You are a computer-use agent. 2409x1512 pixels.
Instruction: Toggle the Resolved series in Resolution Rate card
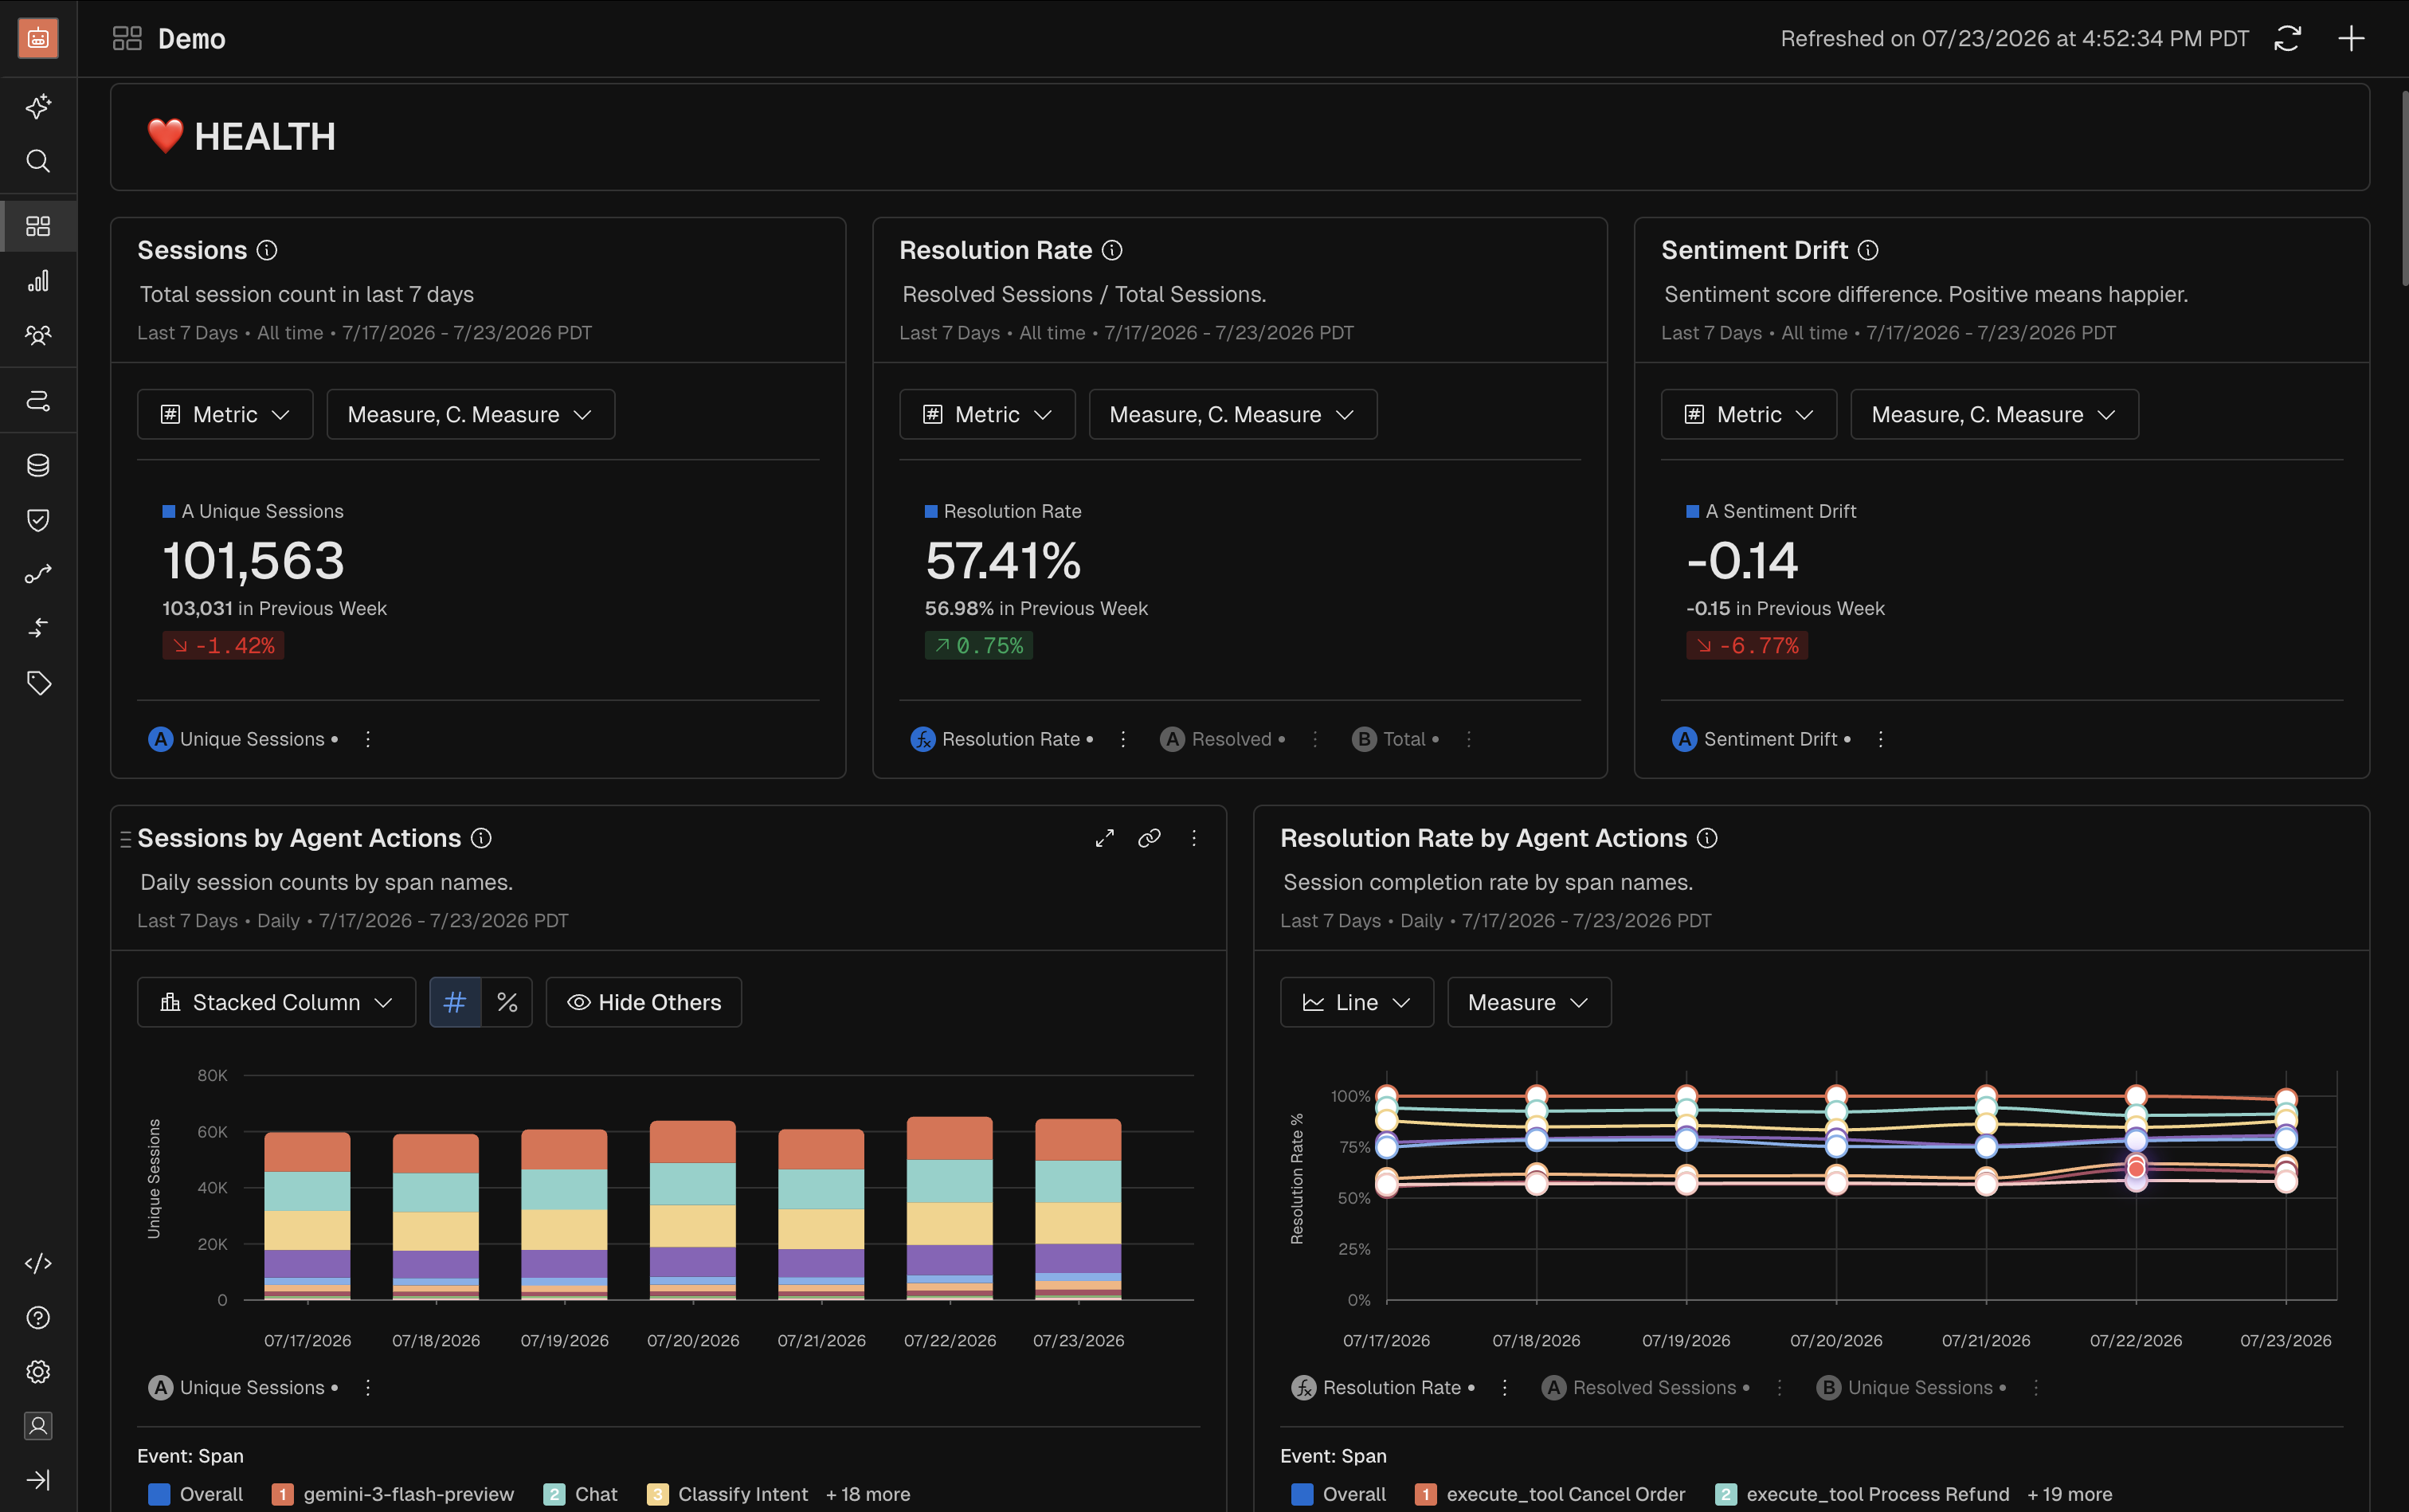(x=1222, y=739)
